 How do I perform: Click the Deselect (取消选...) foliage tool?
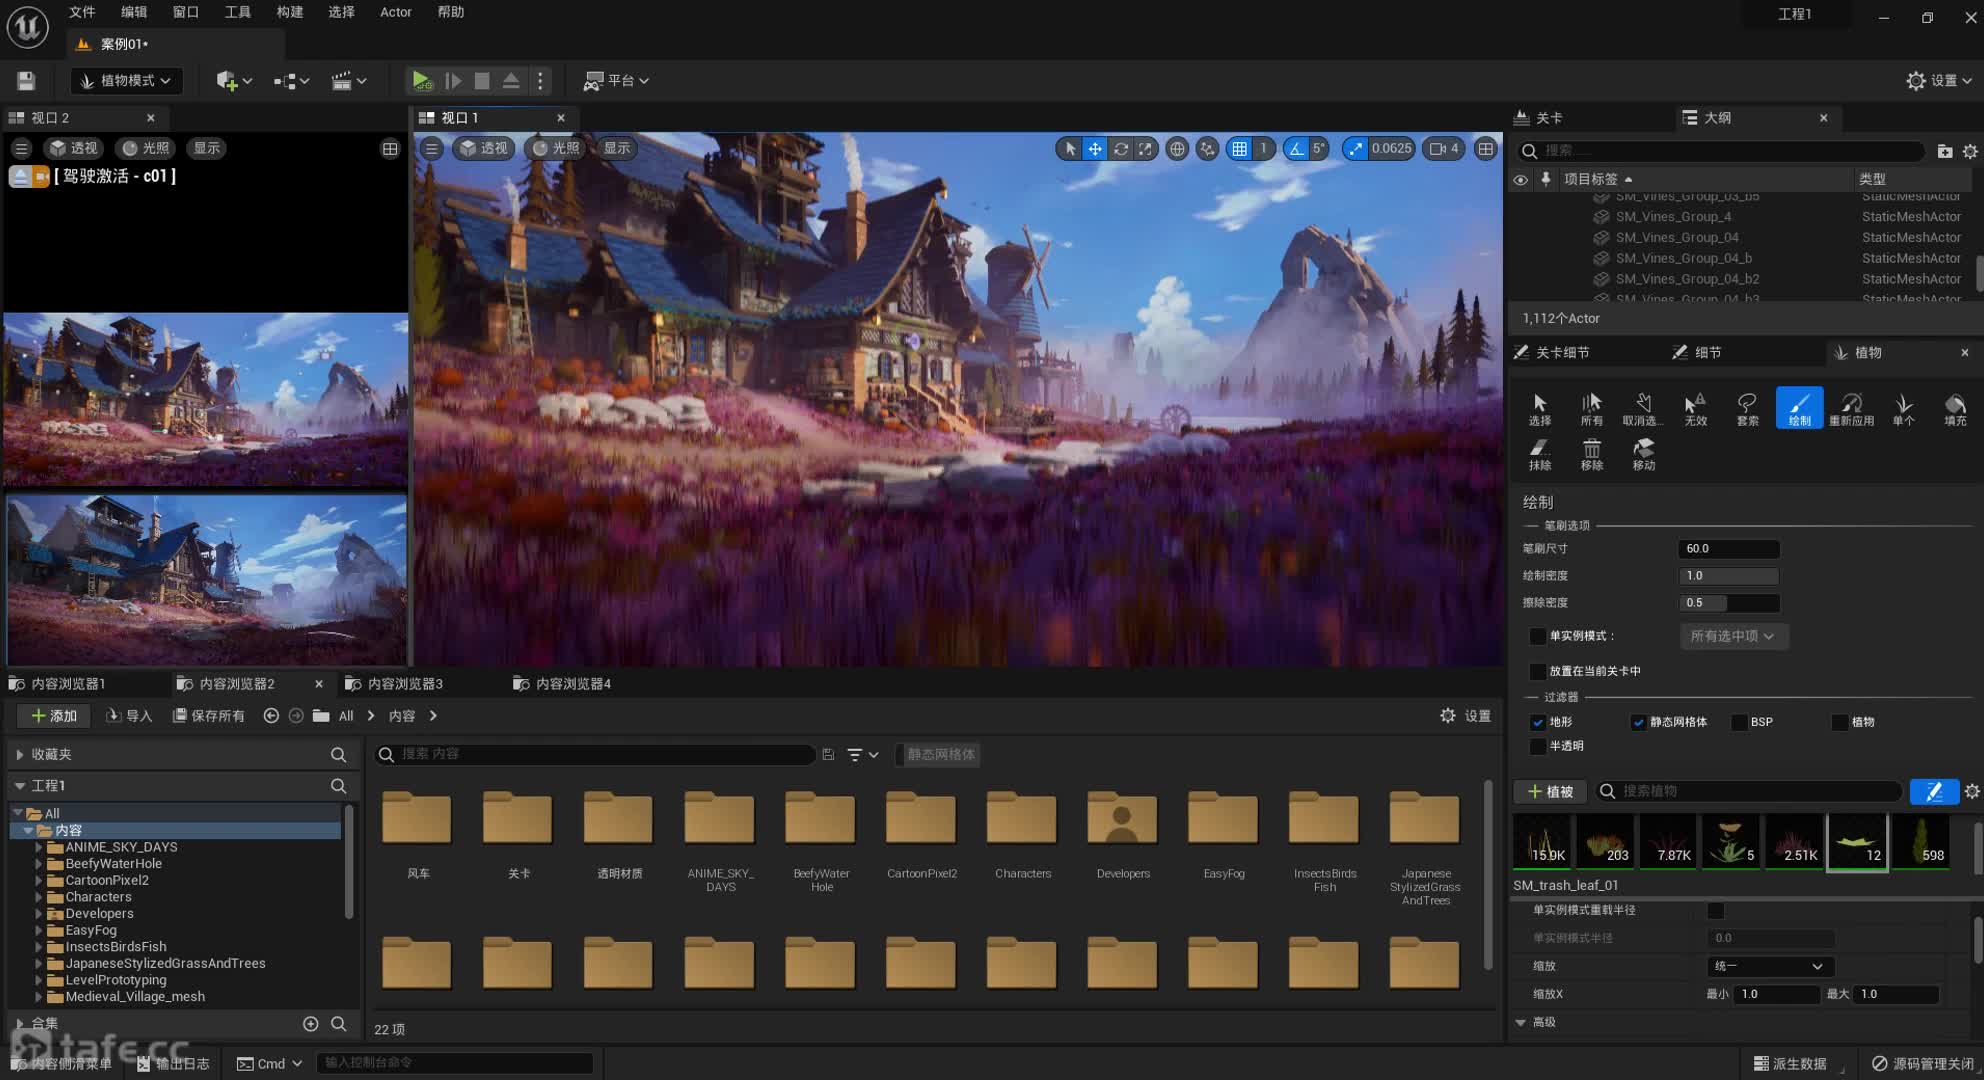(1643, 408)
